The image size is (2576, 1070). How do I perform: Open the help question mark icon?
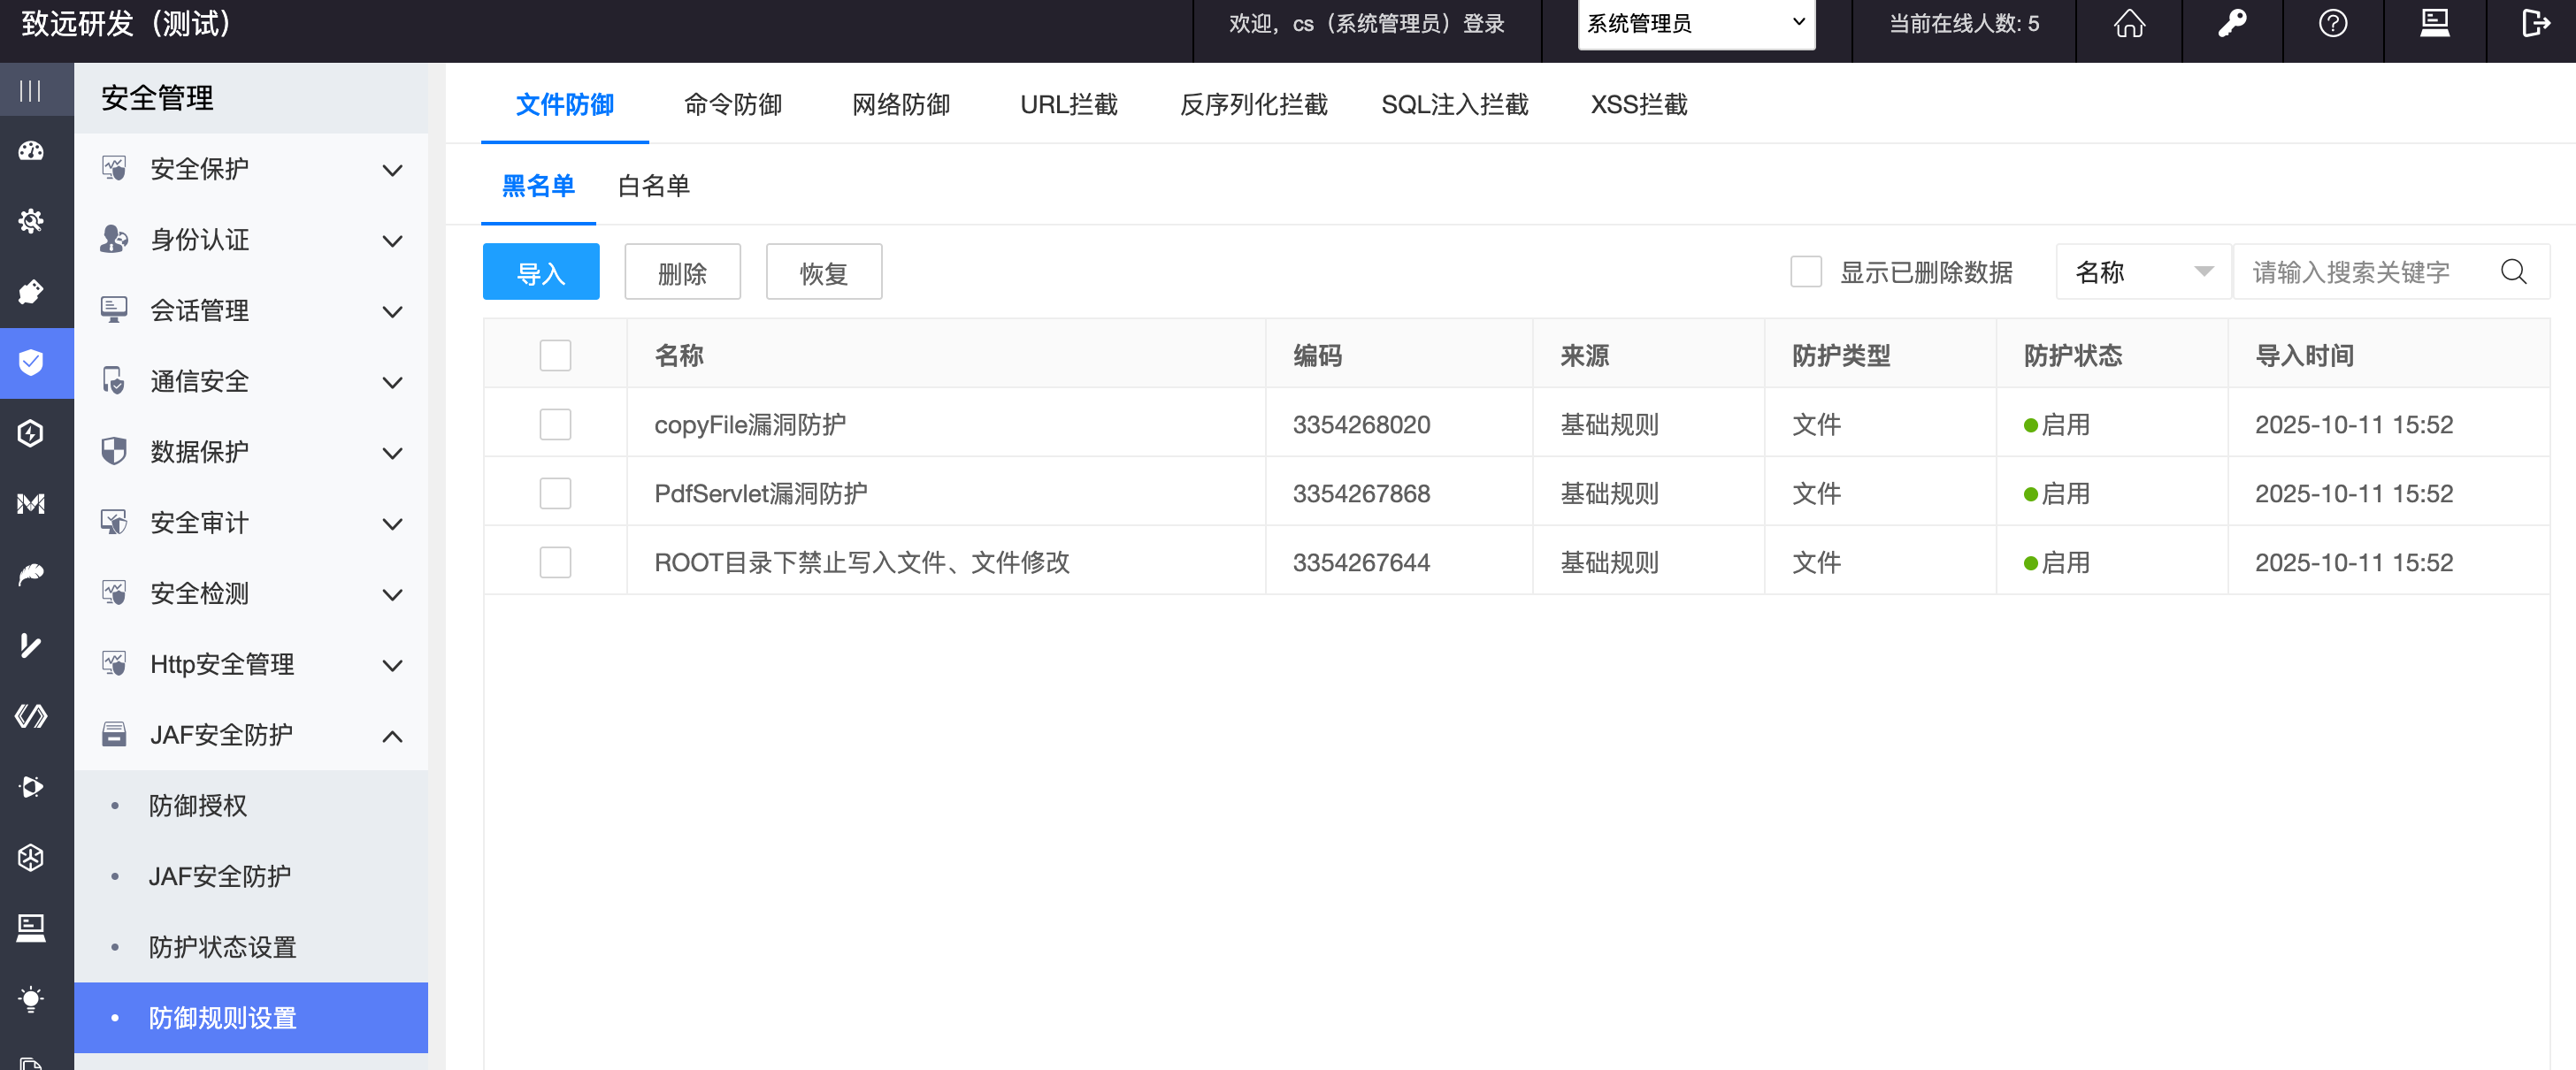click(2333, 24)
